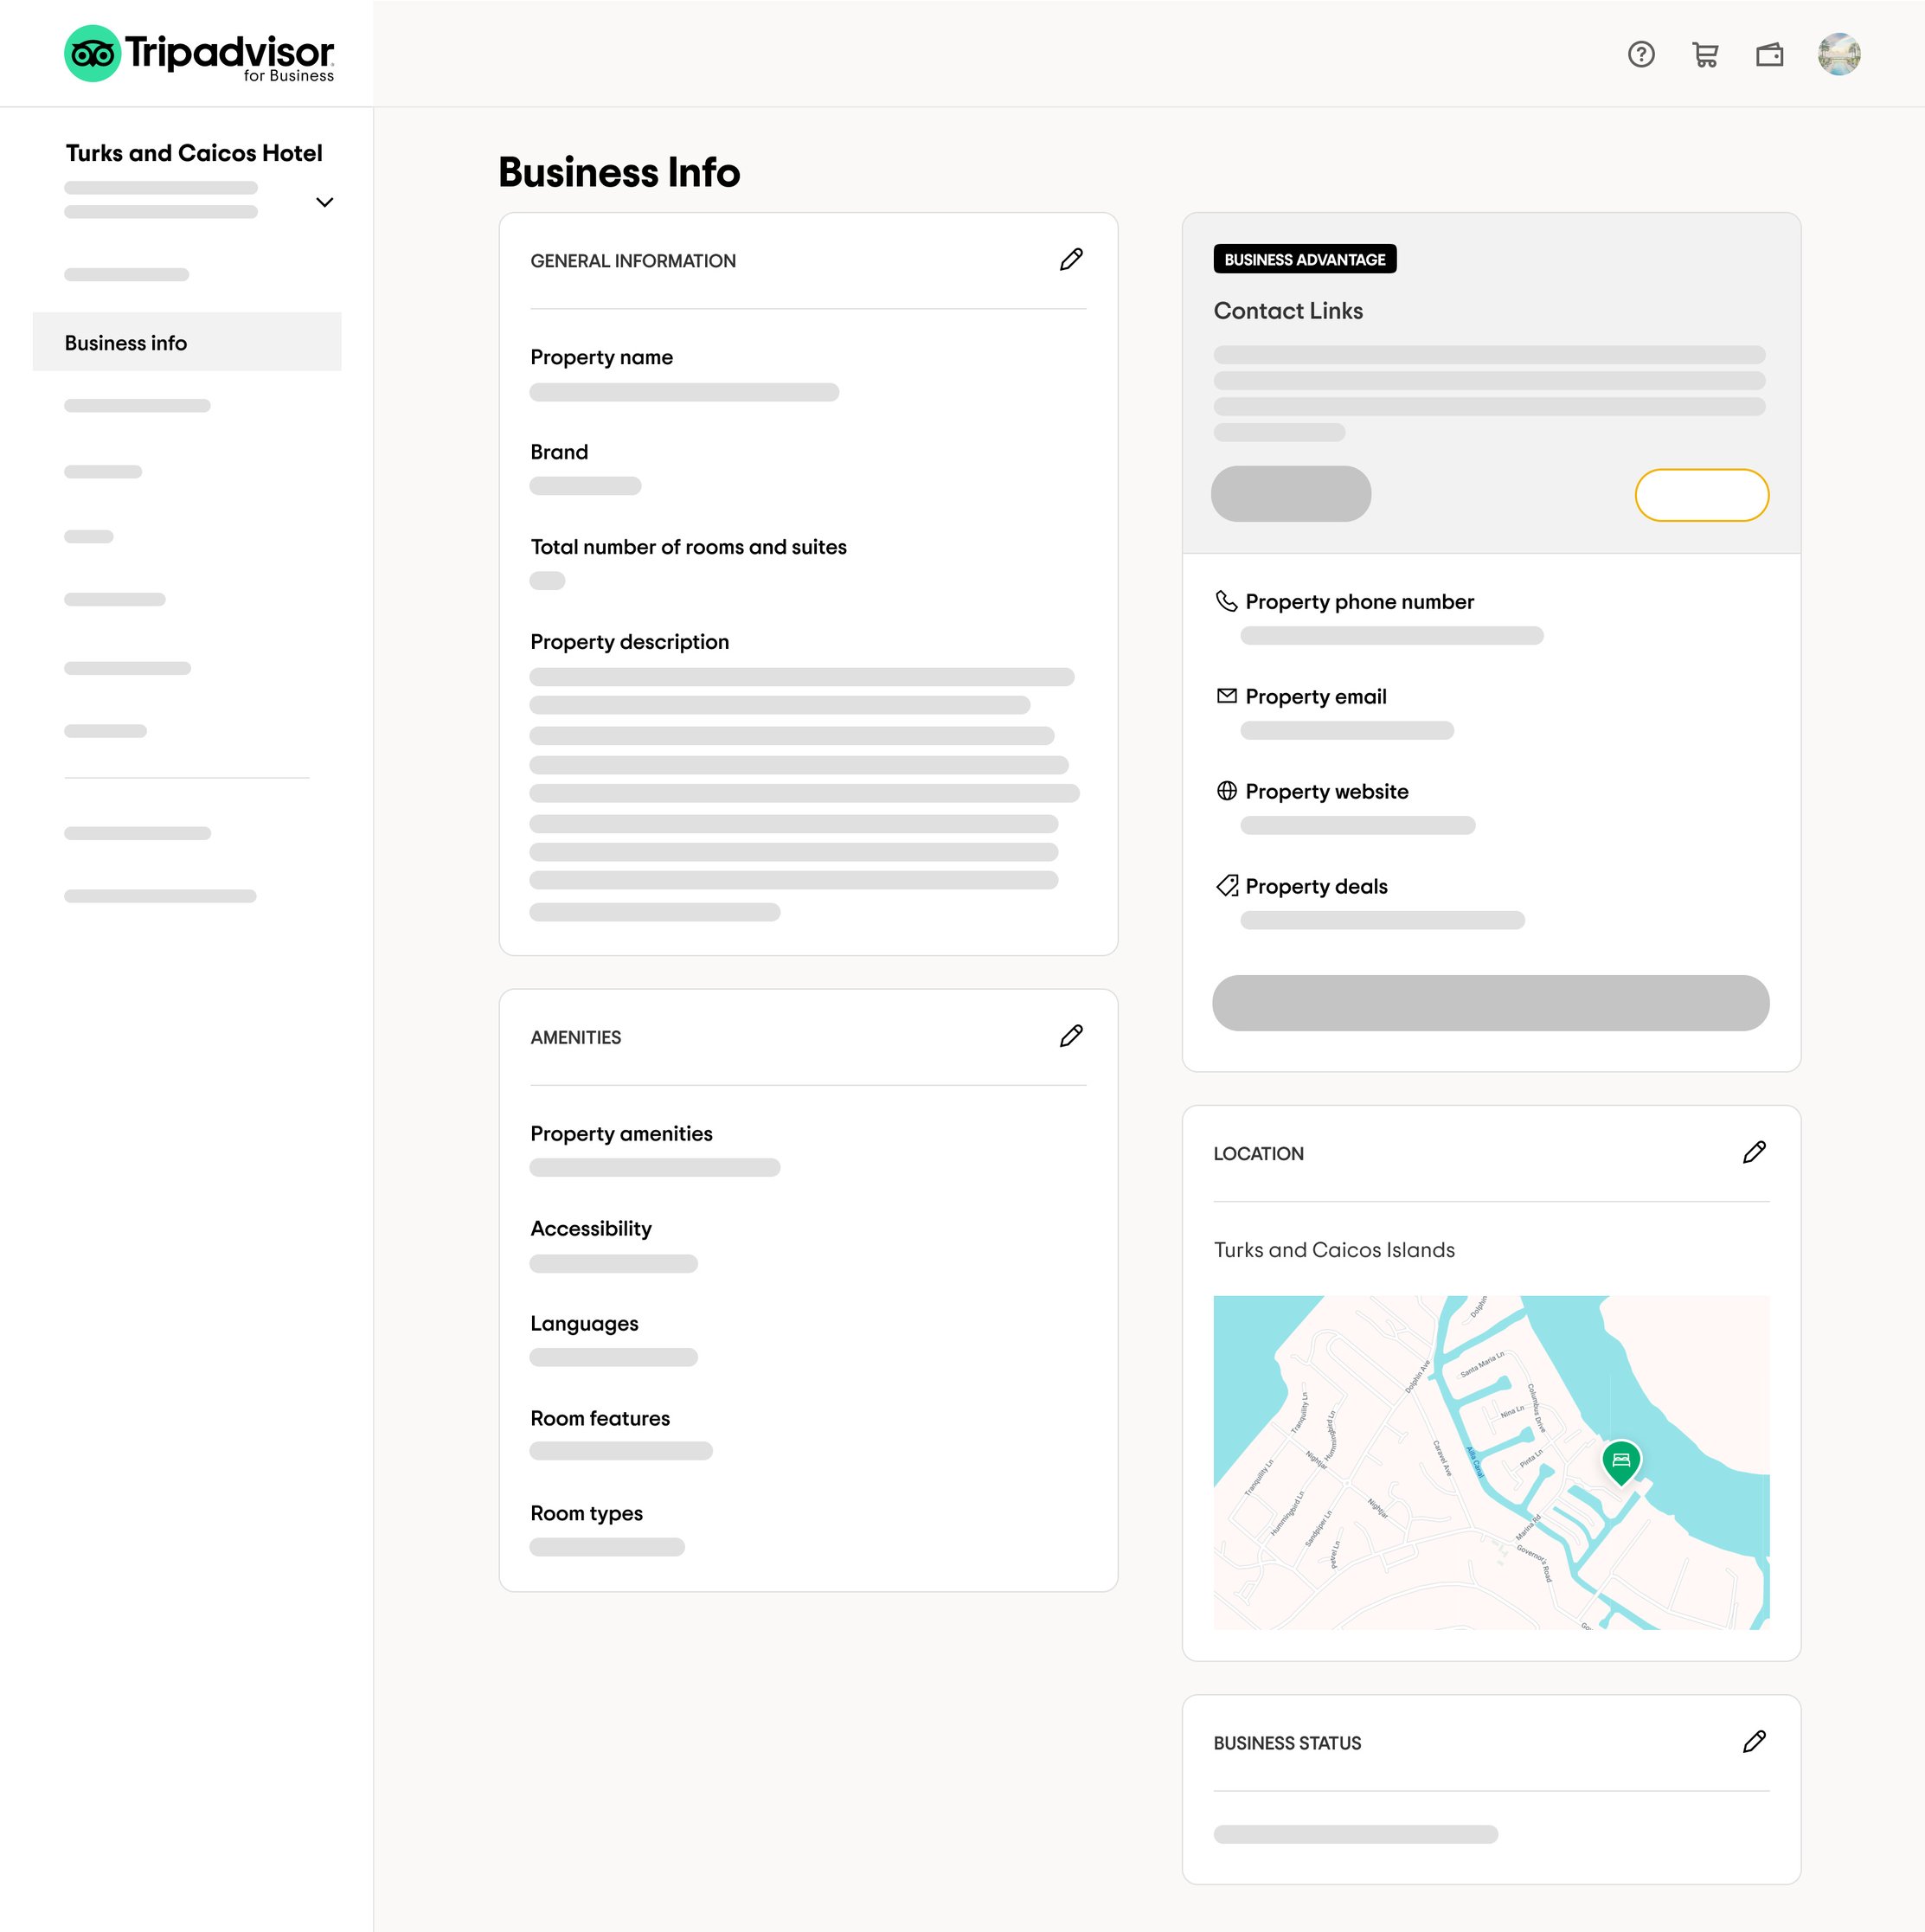Select Business info in the sidebar
Screen dimensions: 1925x1932
point(126,342)
